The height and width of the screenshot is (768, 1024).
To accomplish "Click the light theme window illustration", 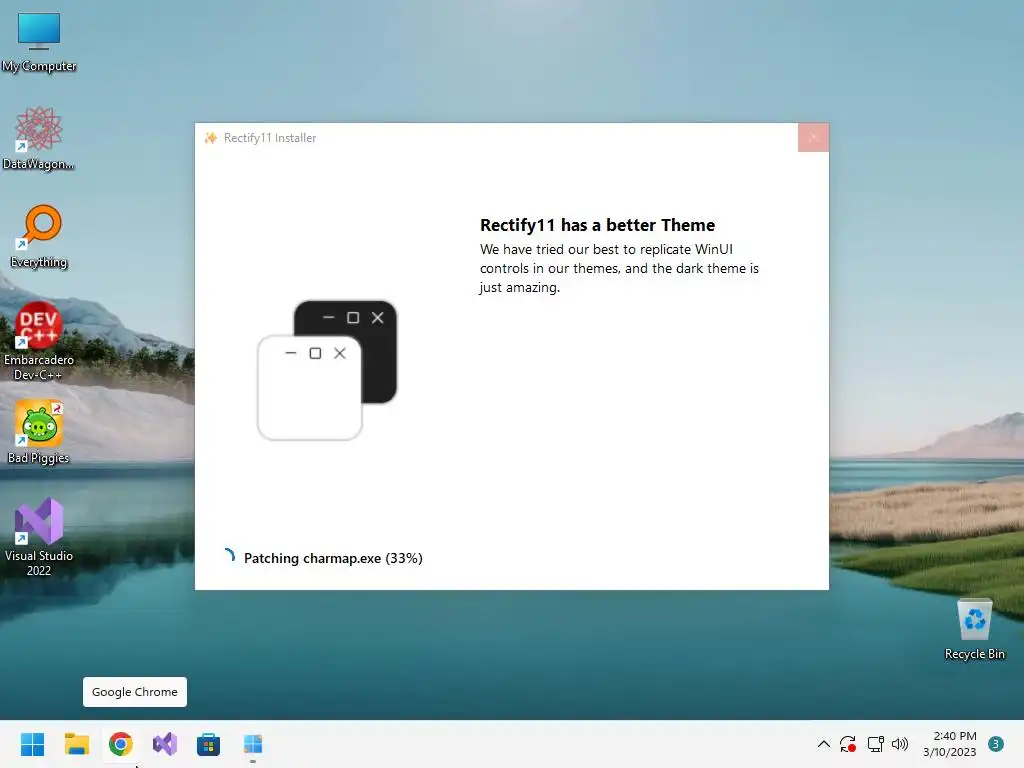I will [310, 388].
